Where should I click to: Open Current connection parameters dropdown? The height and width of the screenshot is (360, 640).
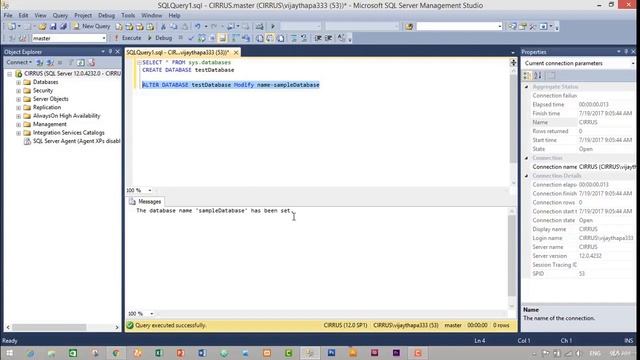pyautogui.click(x=633, y=63)
